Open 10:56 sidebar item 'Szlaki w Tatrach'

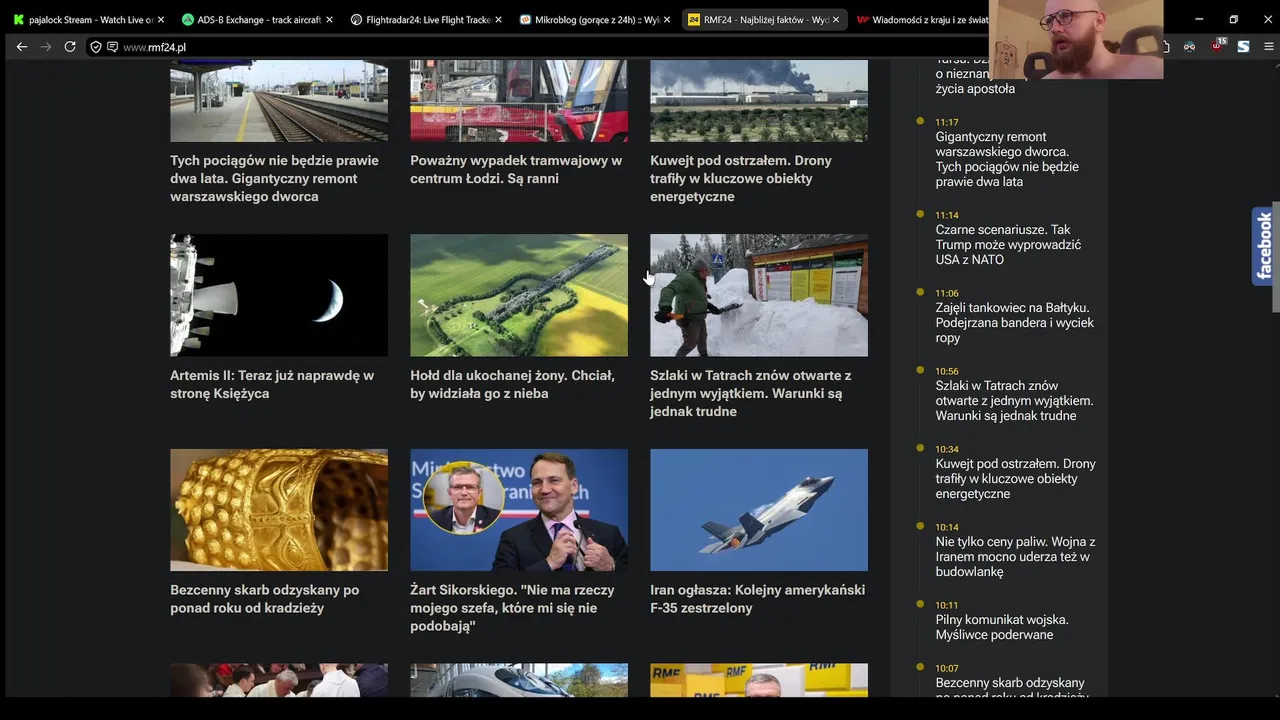[1014, 400]
